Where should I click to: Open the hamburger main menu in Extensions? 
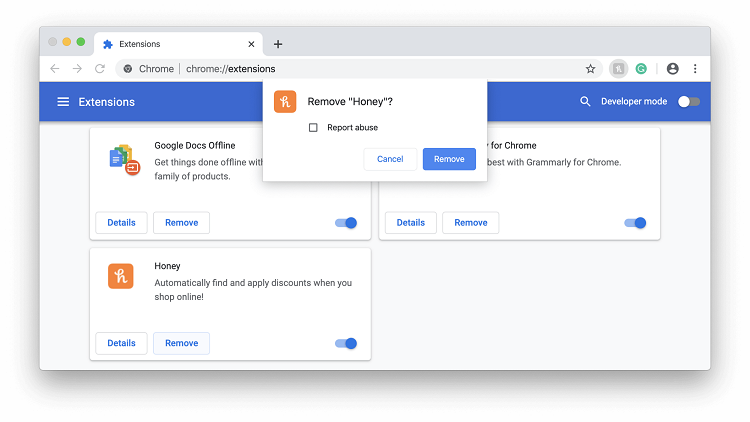coord(63,102)
